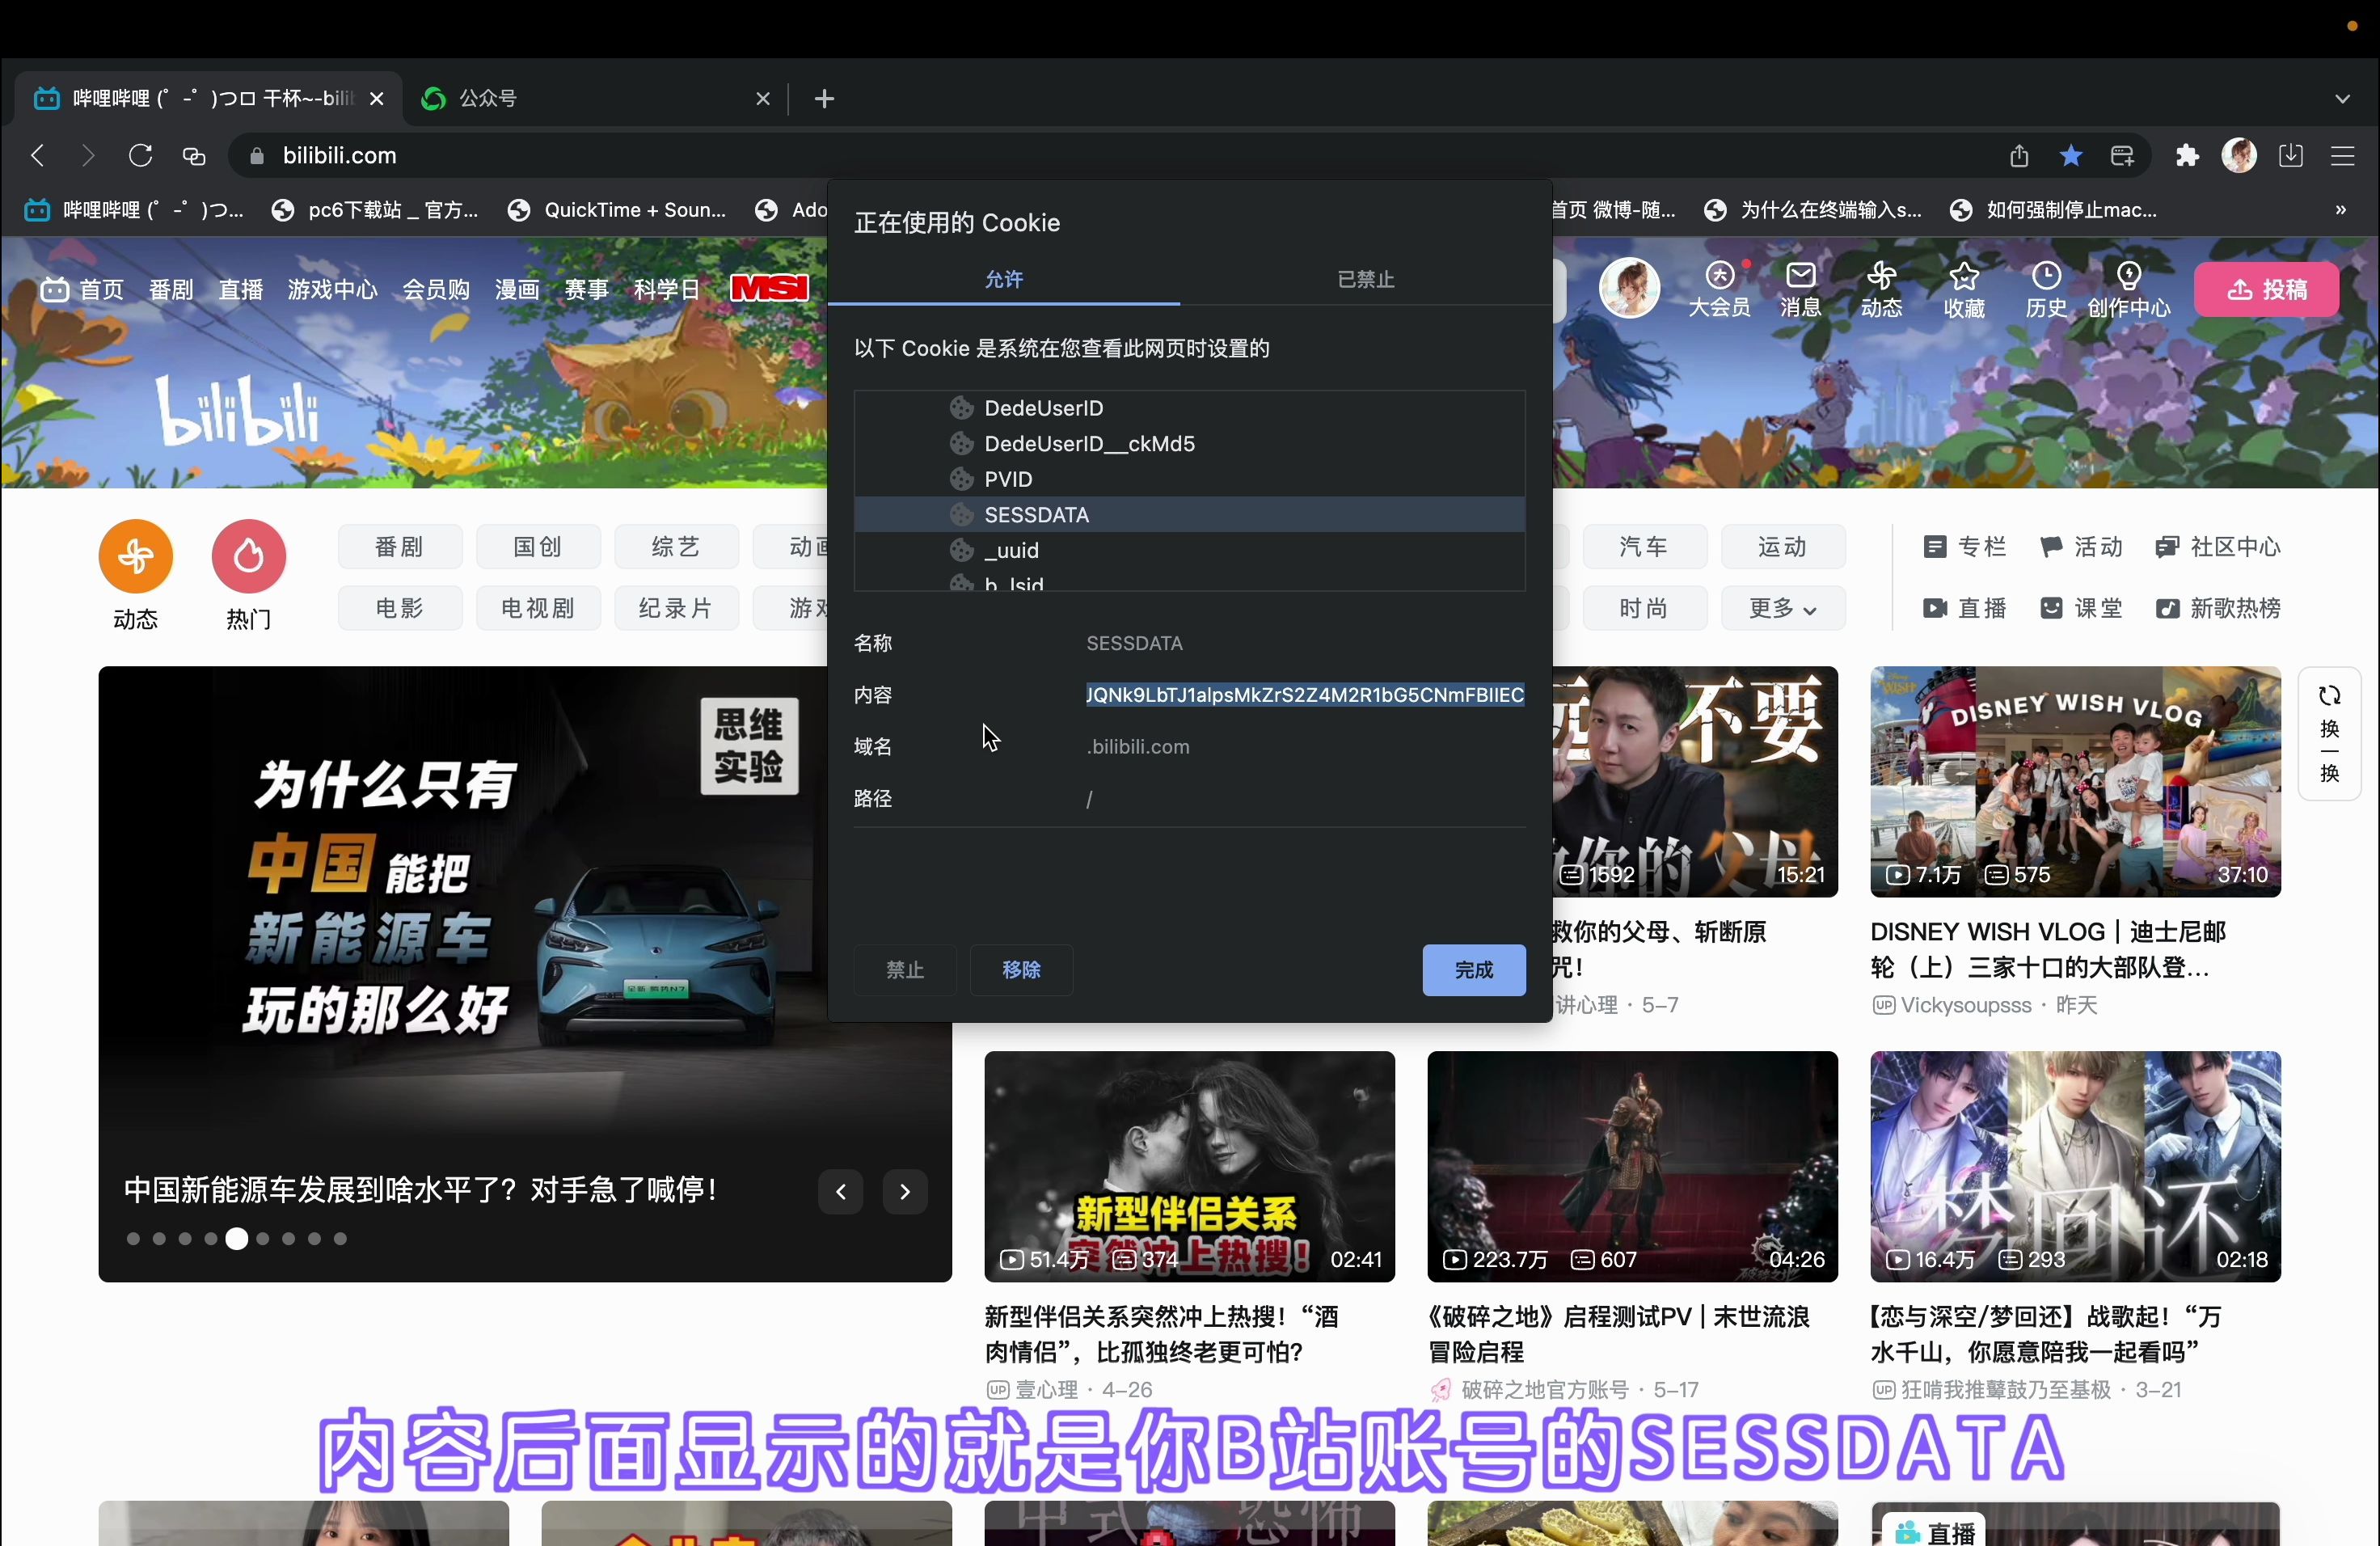Select DedeUserID__ckMd5 cookie
The width and height of the screenshot is (2380, 1546).
coord(1190,444)
